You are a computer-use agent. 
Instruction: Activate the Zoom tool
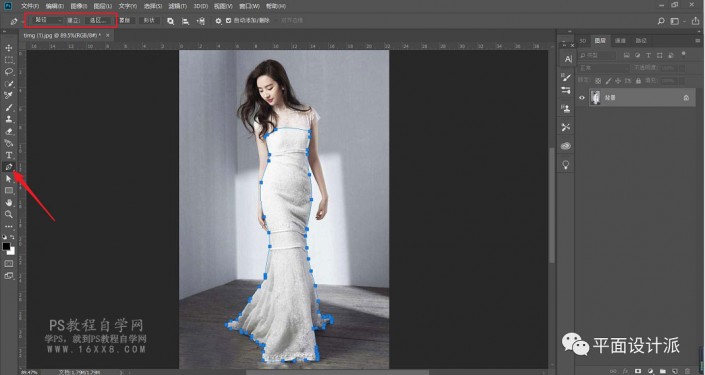coord(9,214)
